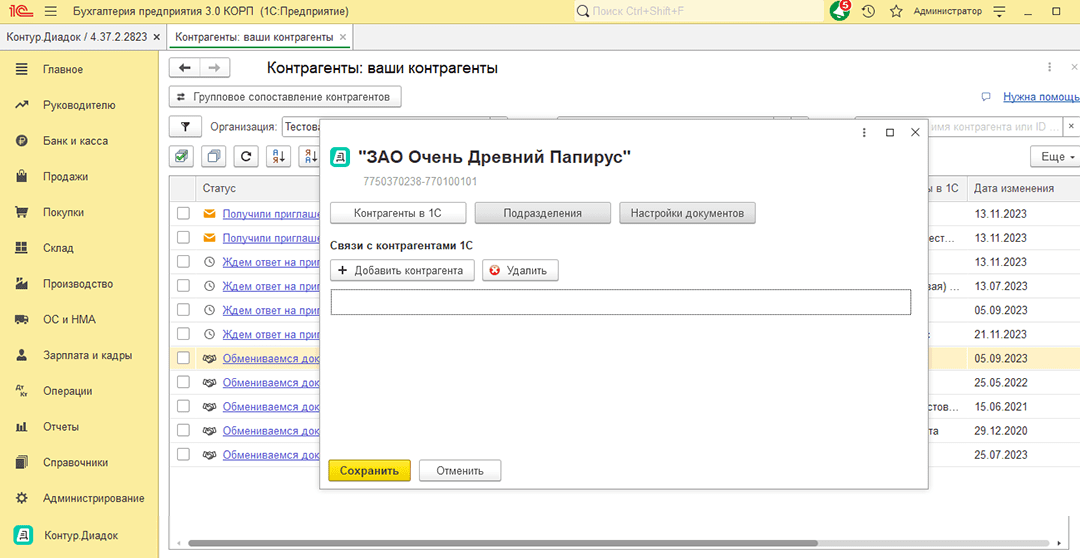Click Групповое сопоставление контрагентов button
The width and height of the screenshot is (1080, 558).
coord(285,97)
